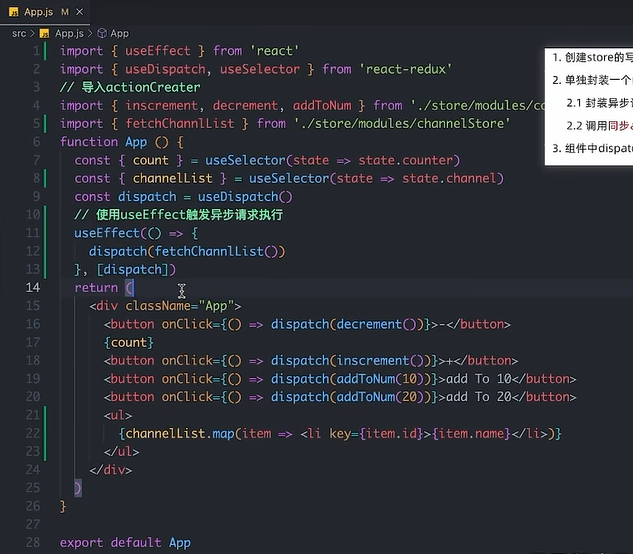This screenshot has height=554, width=633.
Task: Click 'className="App"' on line 15
Action: tap(180, 306)
